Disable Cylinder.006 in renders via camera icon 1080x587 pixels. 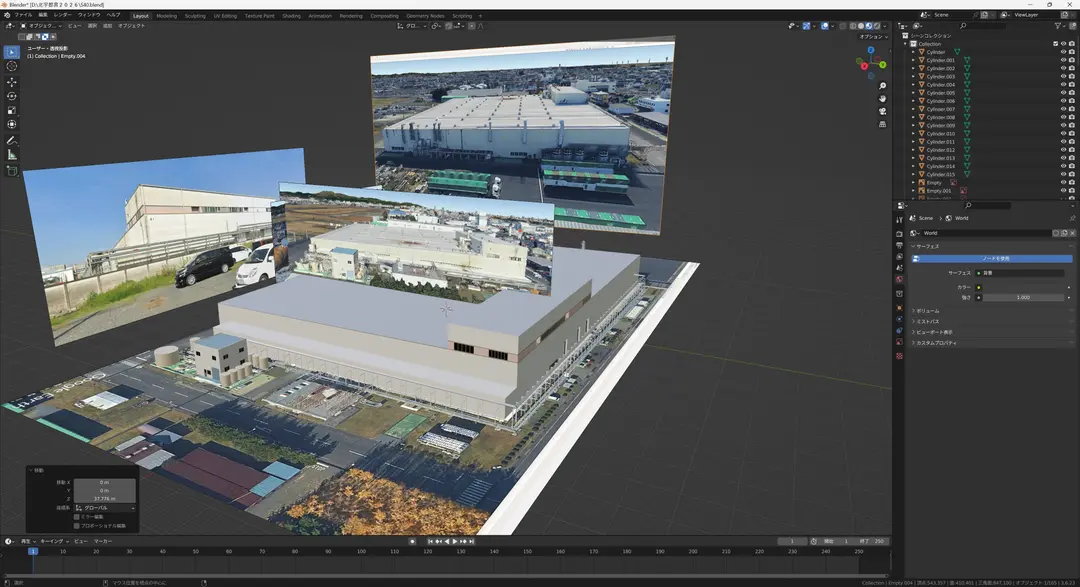(x=1071, y=101)
